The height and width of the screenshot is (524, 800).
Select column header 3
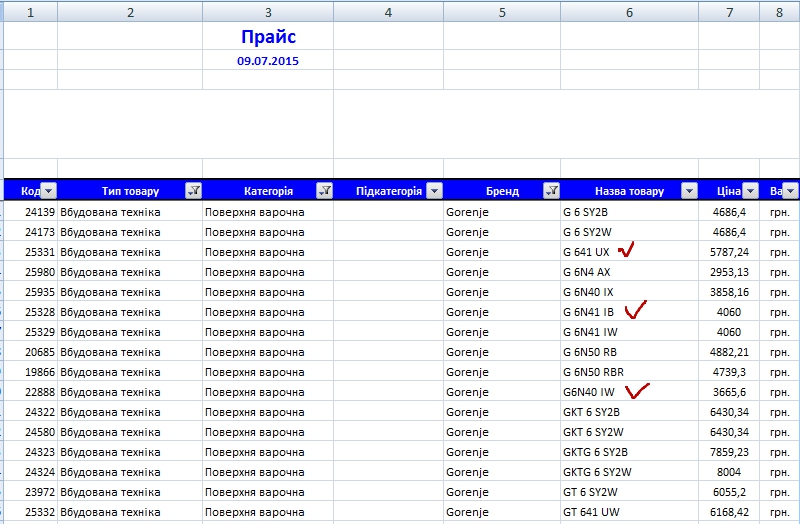[x=268, y=12]
